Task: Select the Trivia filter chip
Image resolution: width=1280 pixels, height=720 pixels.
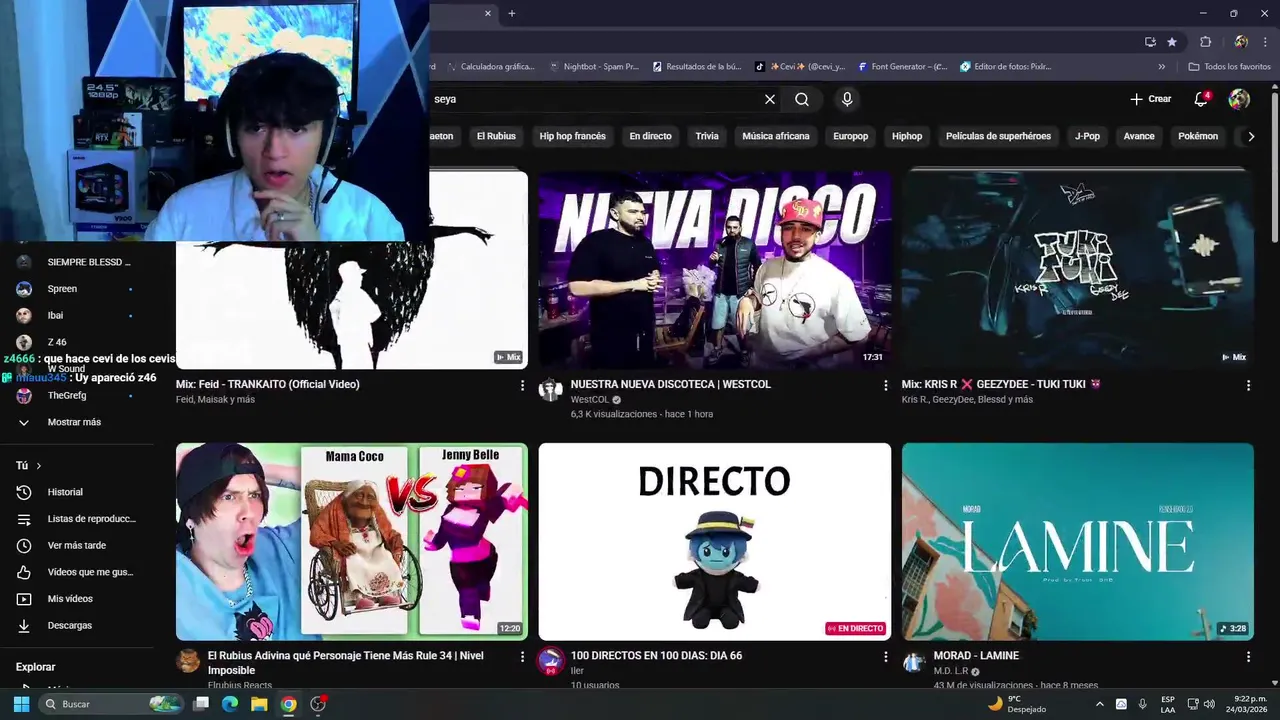Action: pos(707,136)
